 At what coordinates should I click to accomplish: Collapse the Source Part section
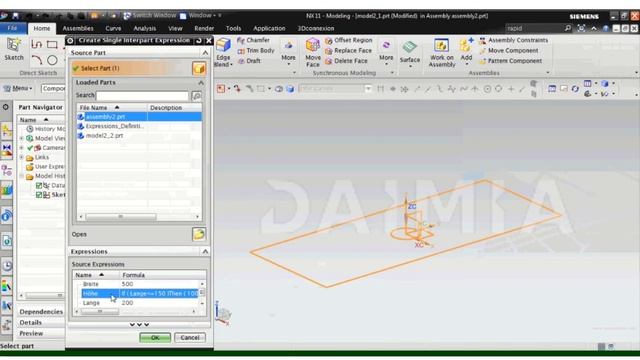point(205,53)
